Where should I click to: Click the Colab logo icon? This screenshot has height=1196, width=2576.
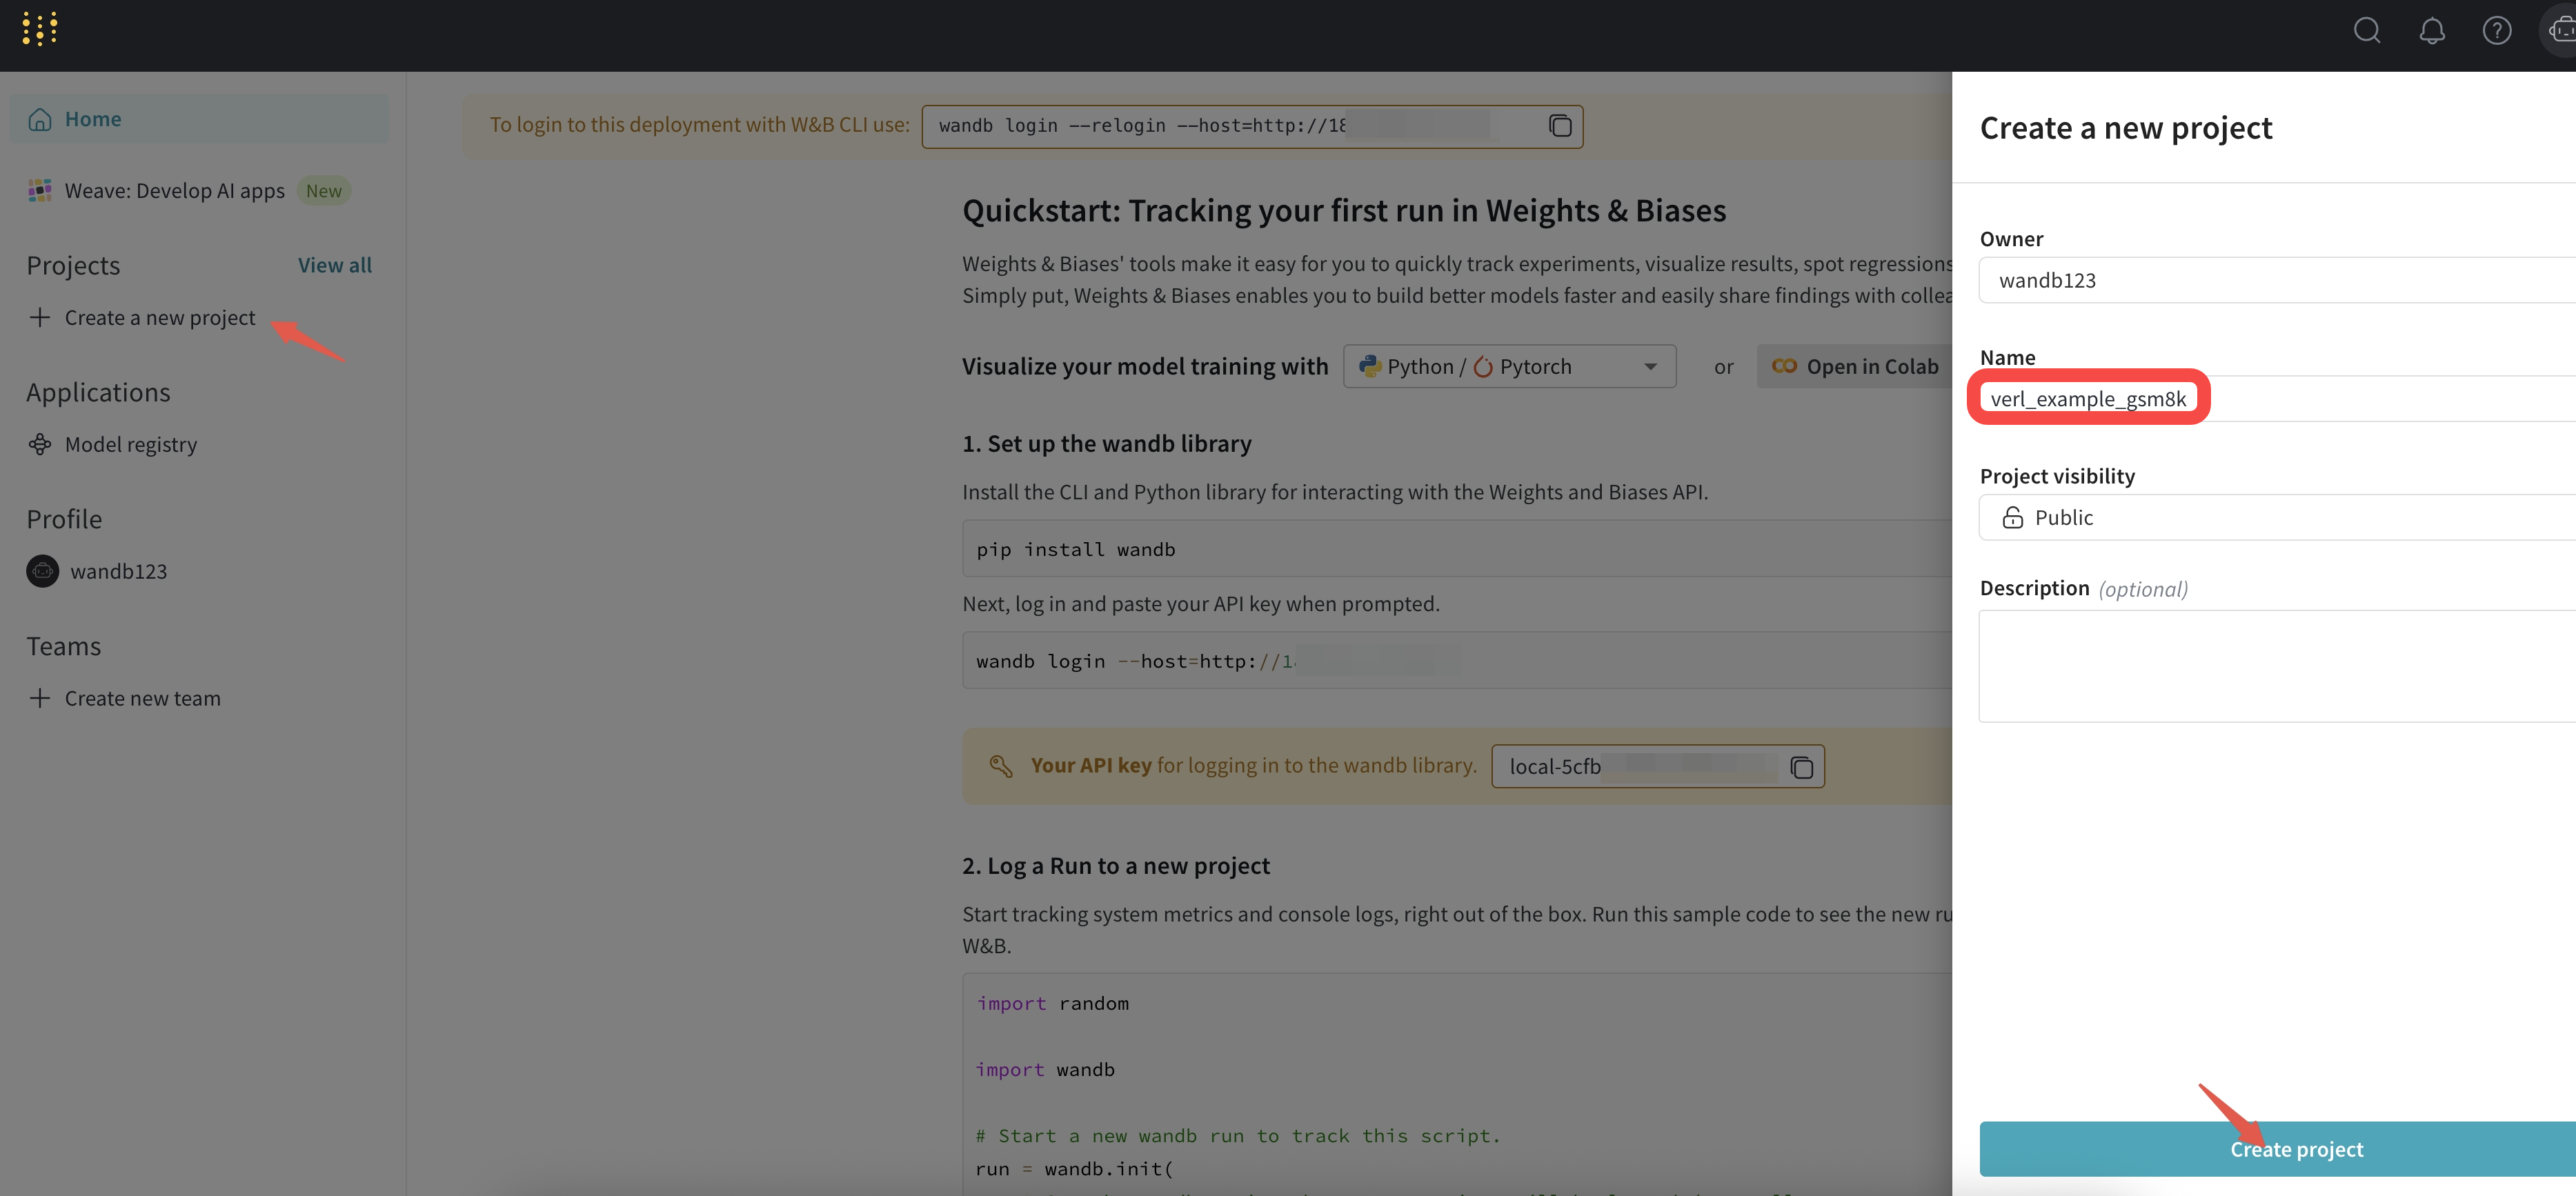point(1784,366)
